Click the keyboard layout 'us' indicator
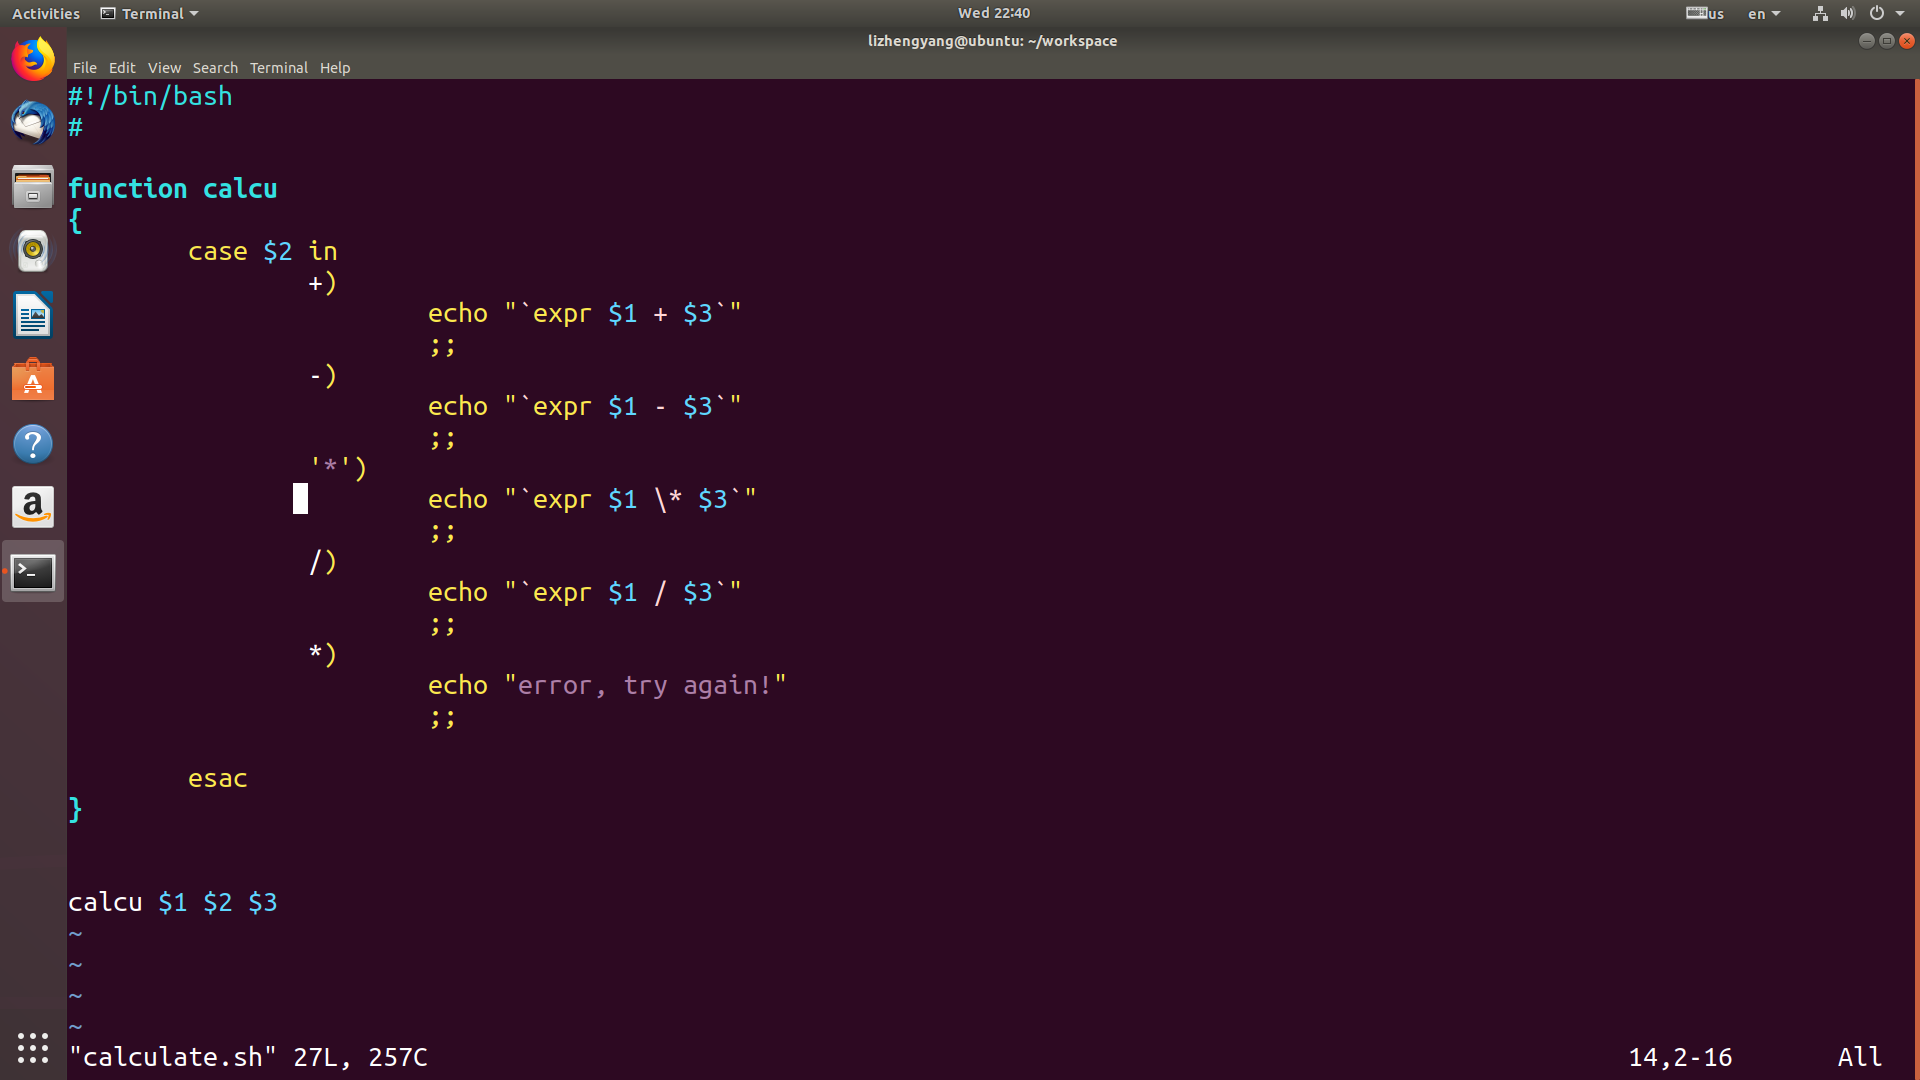The image size is (1920, 1080). point(1705,13)
